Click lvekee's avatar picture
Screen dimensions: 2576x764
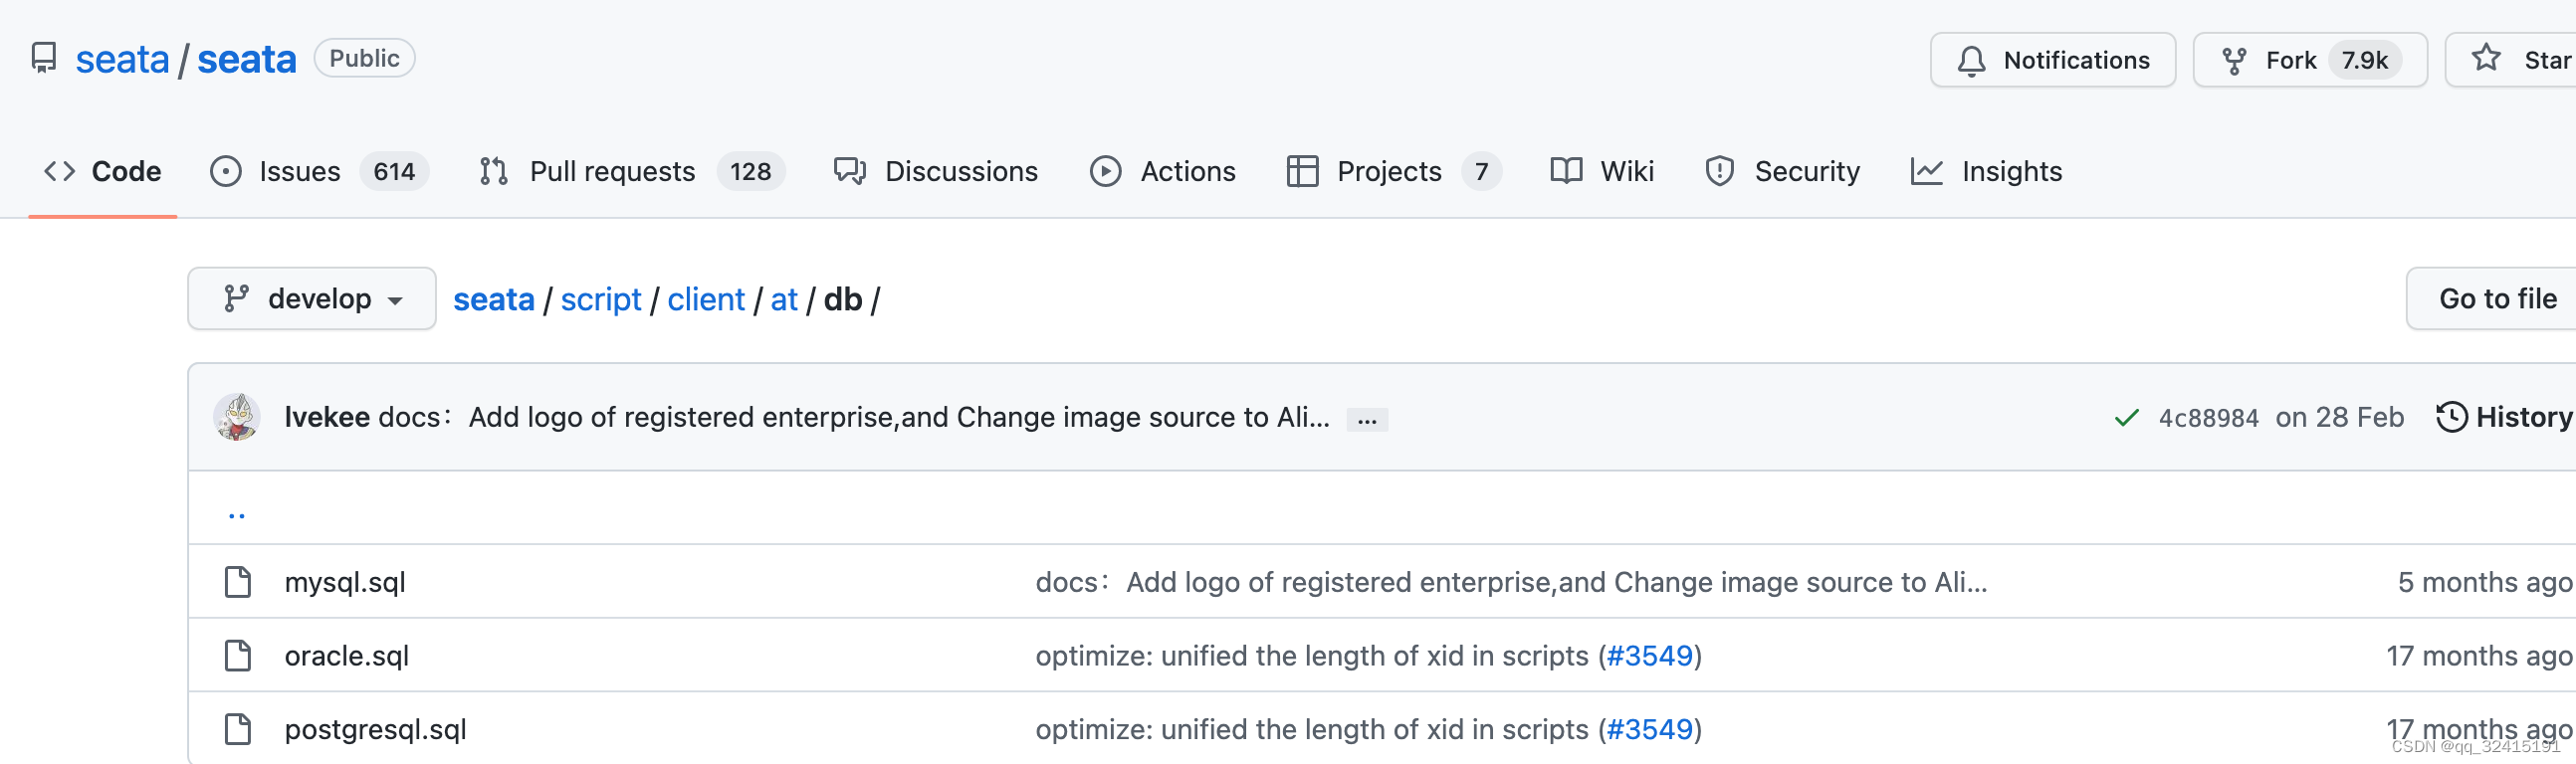point(237,417)
